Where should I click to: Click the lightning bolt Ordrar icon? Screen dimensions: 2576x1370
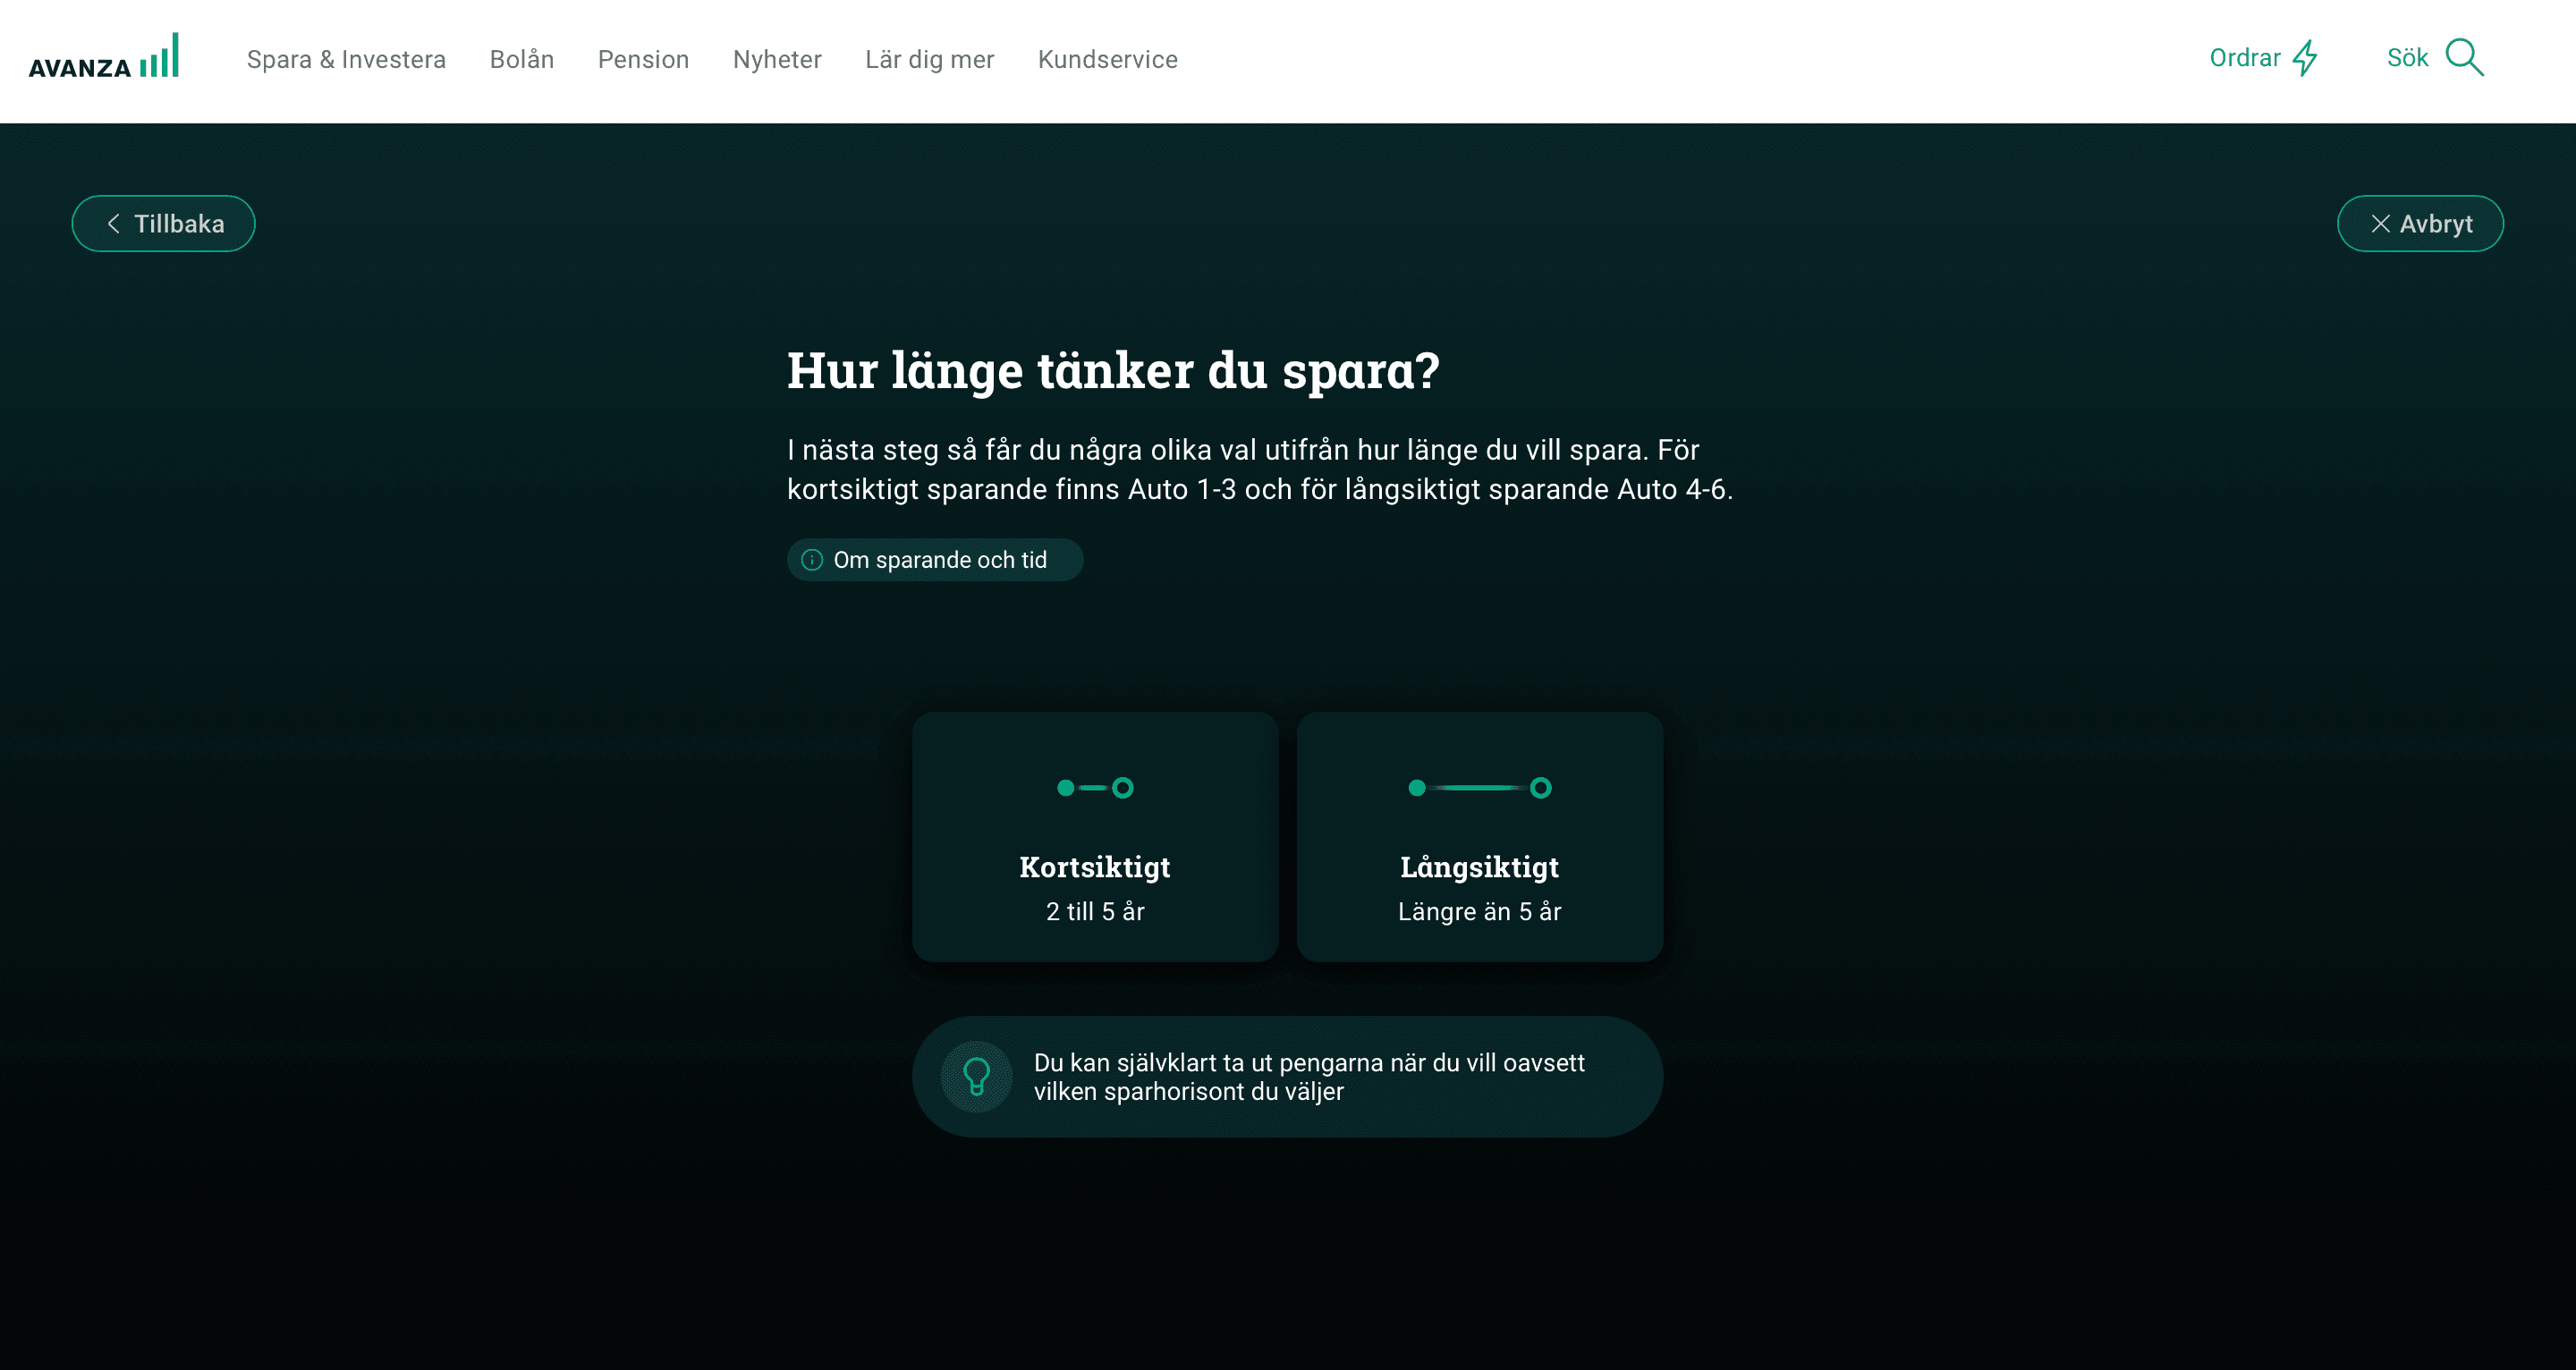(2306, 58)
